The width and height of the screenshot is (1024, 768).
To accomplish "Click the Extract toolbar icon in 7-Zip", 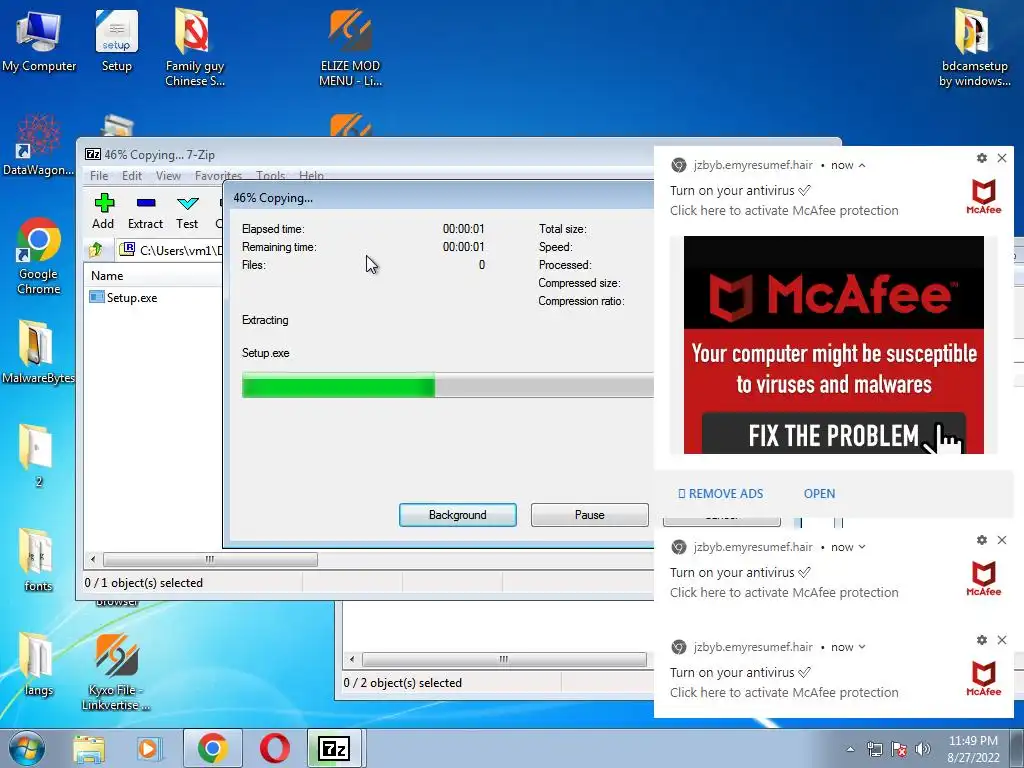I will click(x=145, y=211).
